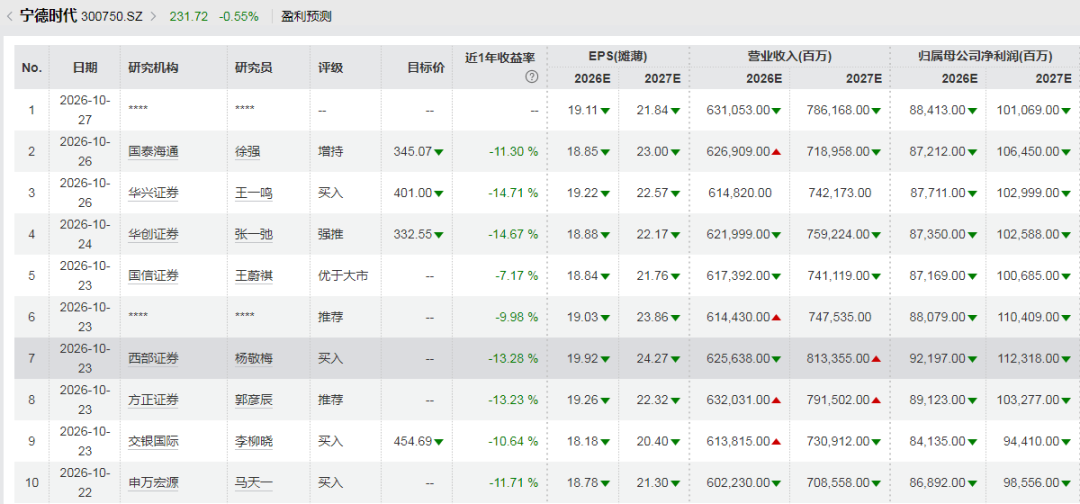
Task: Open 方正证券 institution link
Action: click(153, 399)
